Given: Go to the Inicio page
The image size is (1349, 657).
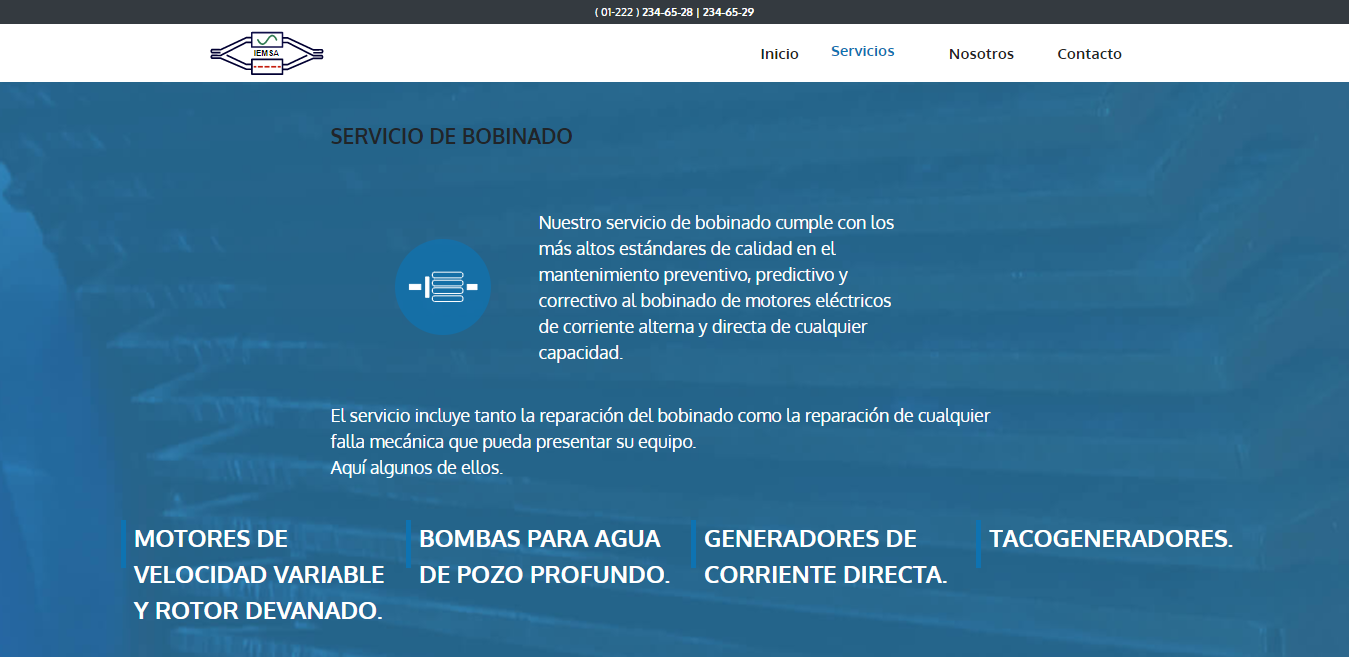Looking at the screenshot, I should (x=779, y=54).
